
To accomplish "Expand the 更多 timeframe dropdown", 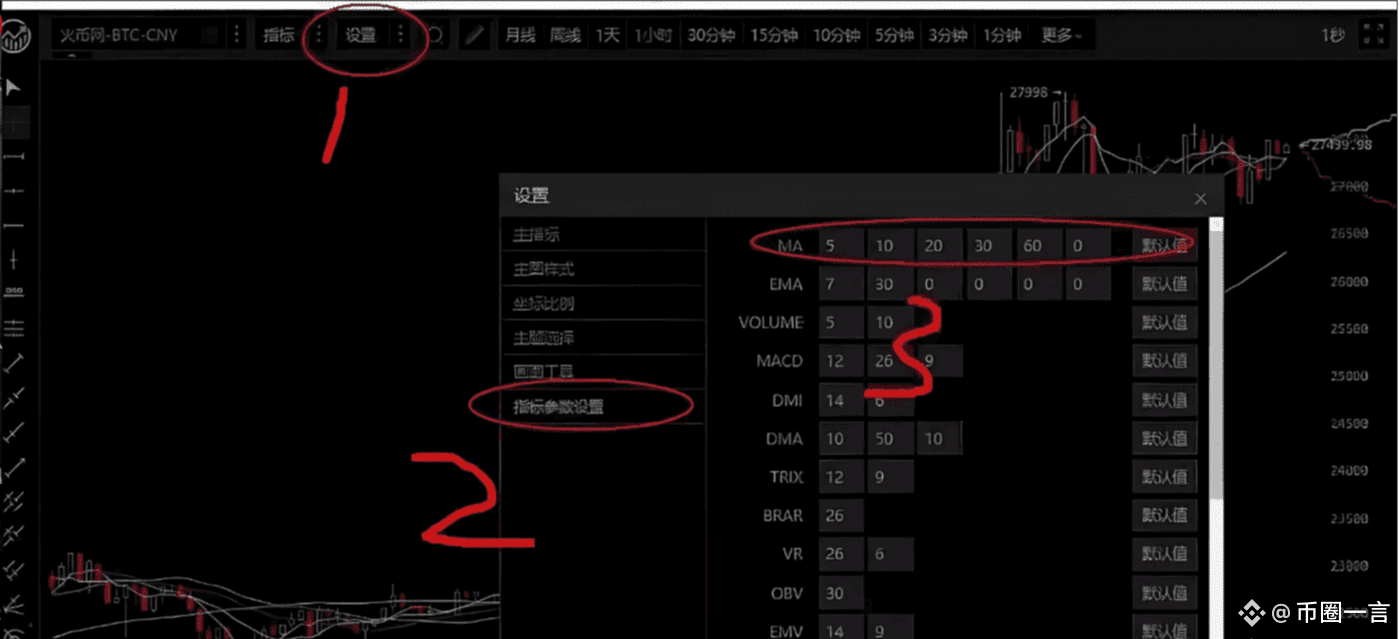I will point(1062,35).
